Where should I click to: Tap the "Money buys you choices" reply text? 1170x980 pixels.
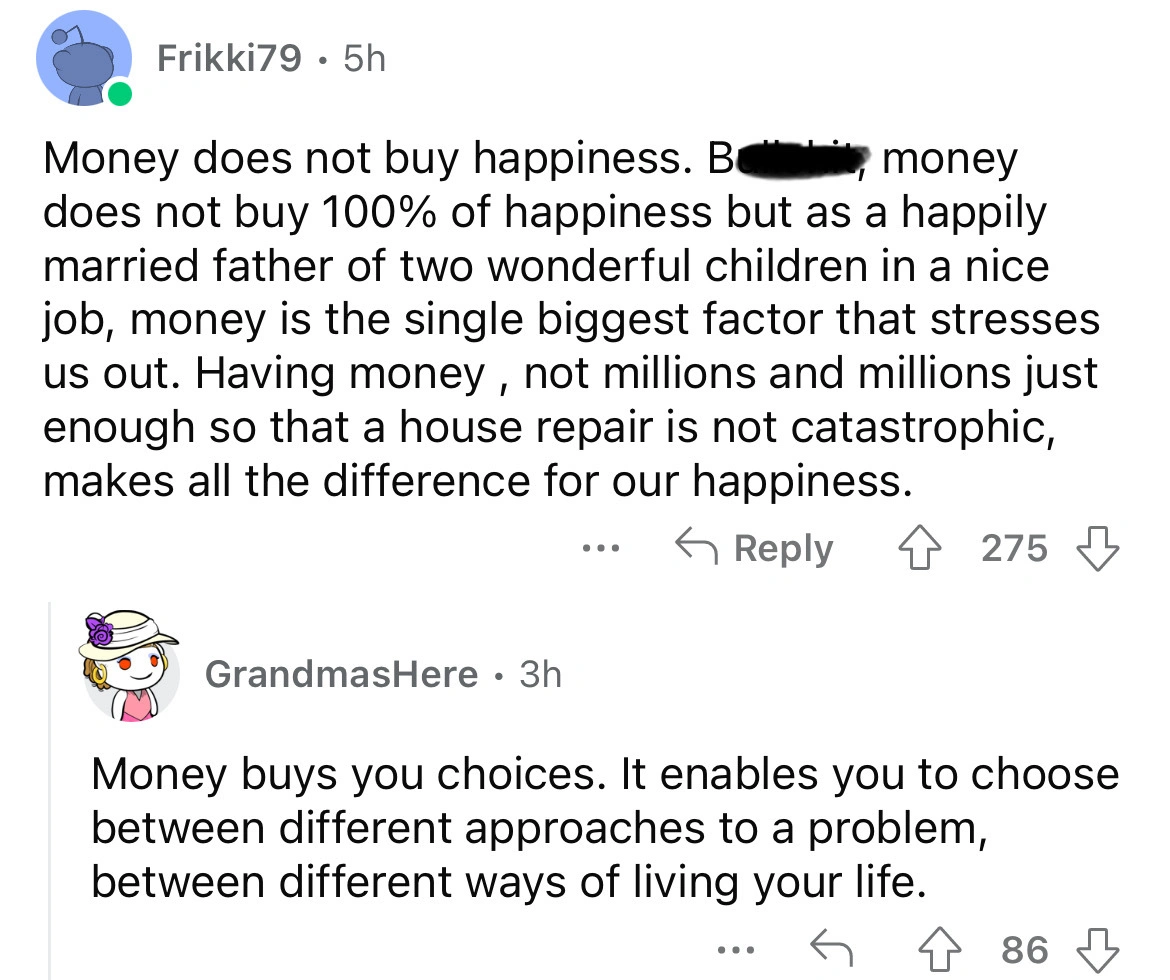pyautogui.click(x=600, y=828)
